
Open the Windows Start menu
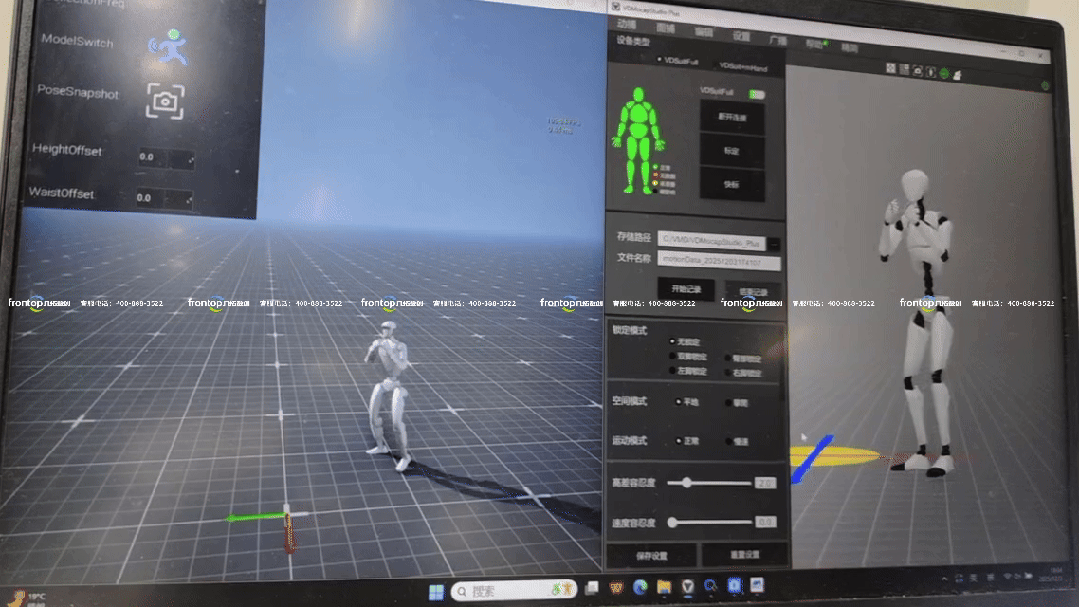pyautogui.click(x=436, y=592)
